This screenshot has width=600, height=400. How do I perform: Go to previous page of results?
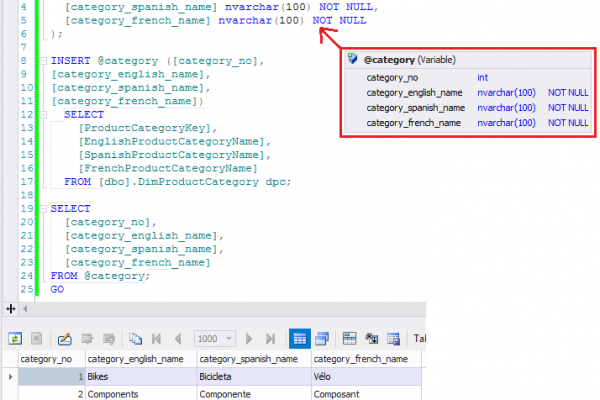click(178, 339)
